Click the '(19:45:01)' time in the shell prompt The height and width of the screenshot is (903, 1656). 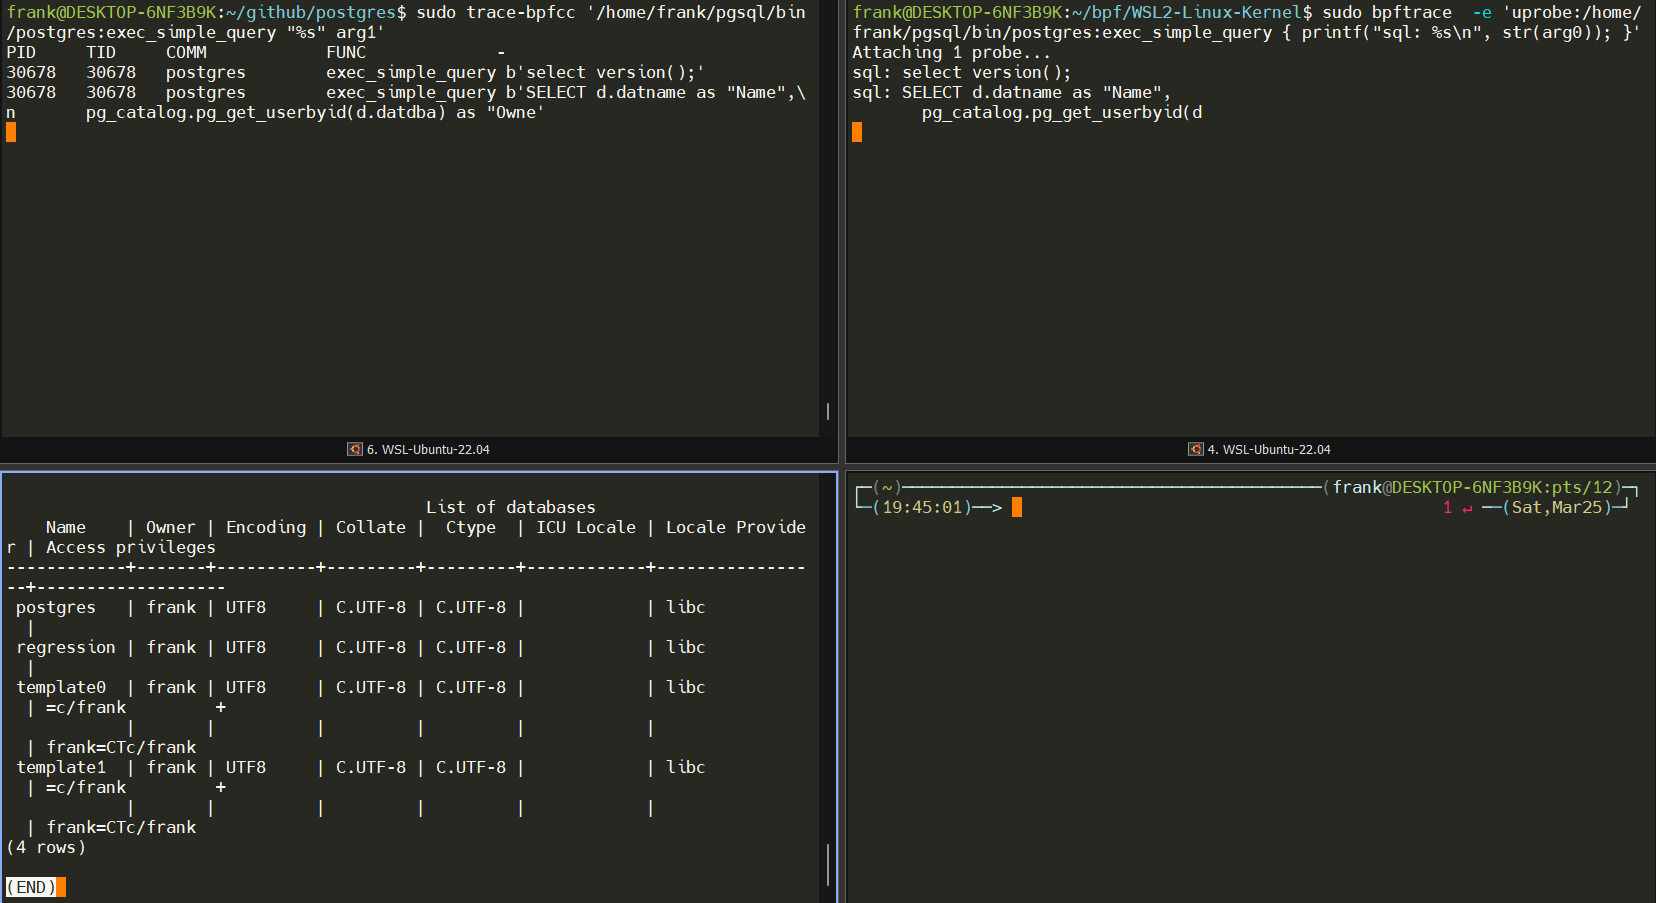[x=922, y=507]
